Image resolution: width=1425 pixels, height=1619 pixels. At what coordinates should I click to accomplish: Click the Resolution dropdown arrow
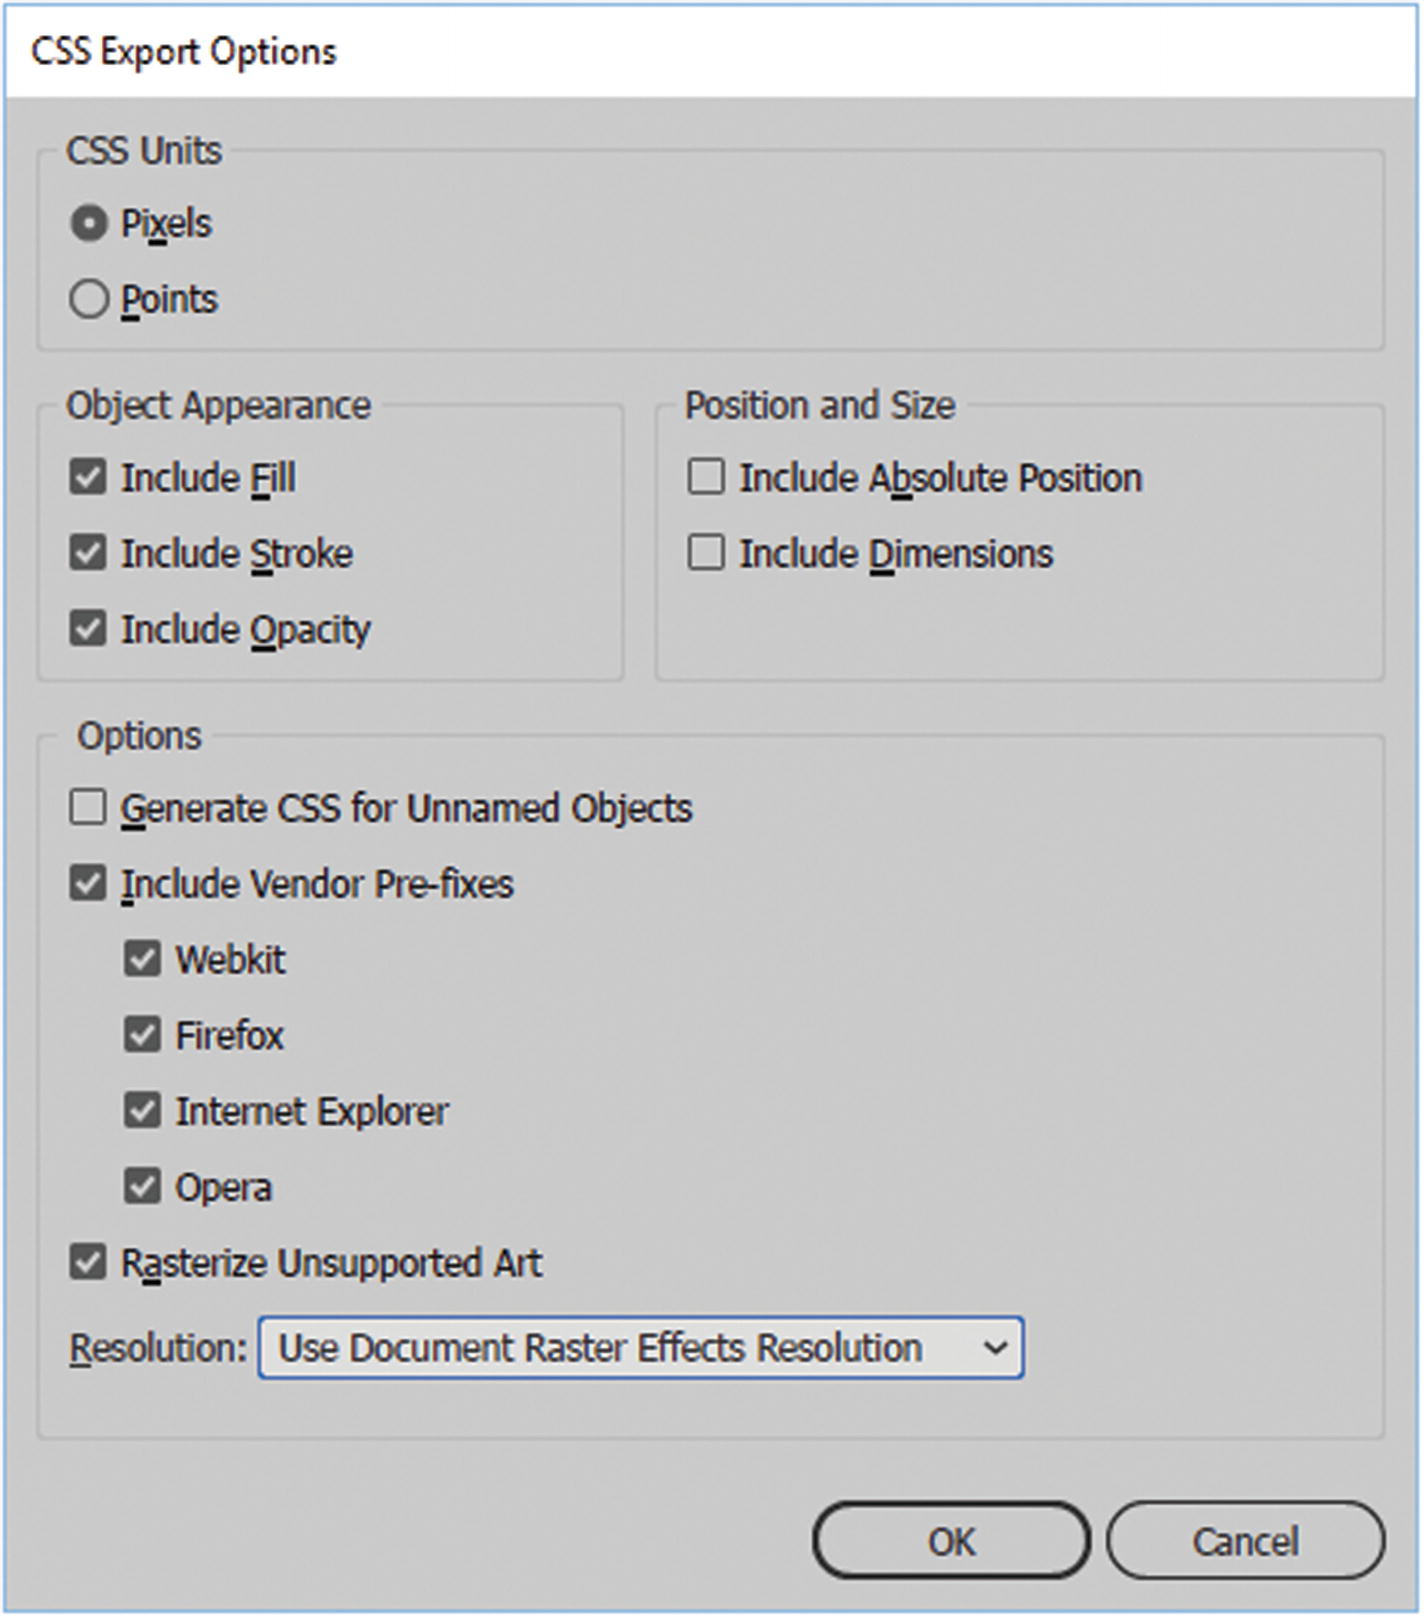tap(995, 1348)
